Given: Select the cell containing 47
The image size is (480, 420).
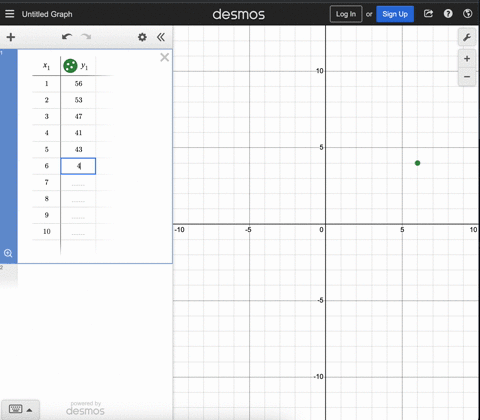Looking at the screenshot, I should (78, 116).
